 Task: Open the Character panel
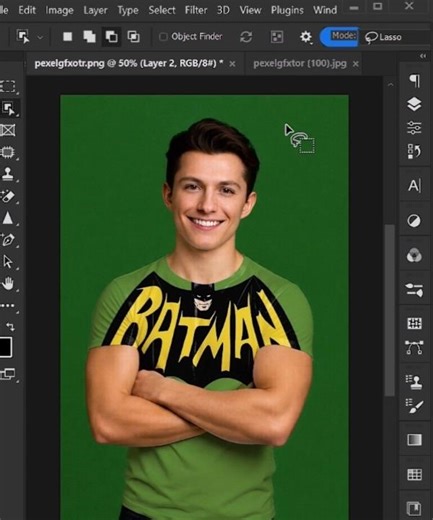(x=414, y=186)
